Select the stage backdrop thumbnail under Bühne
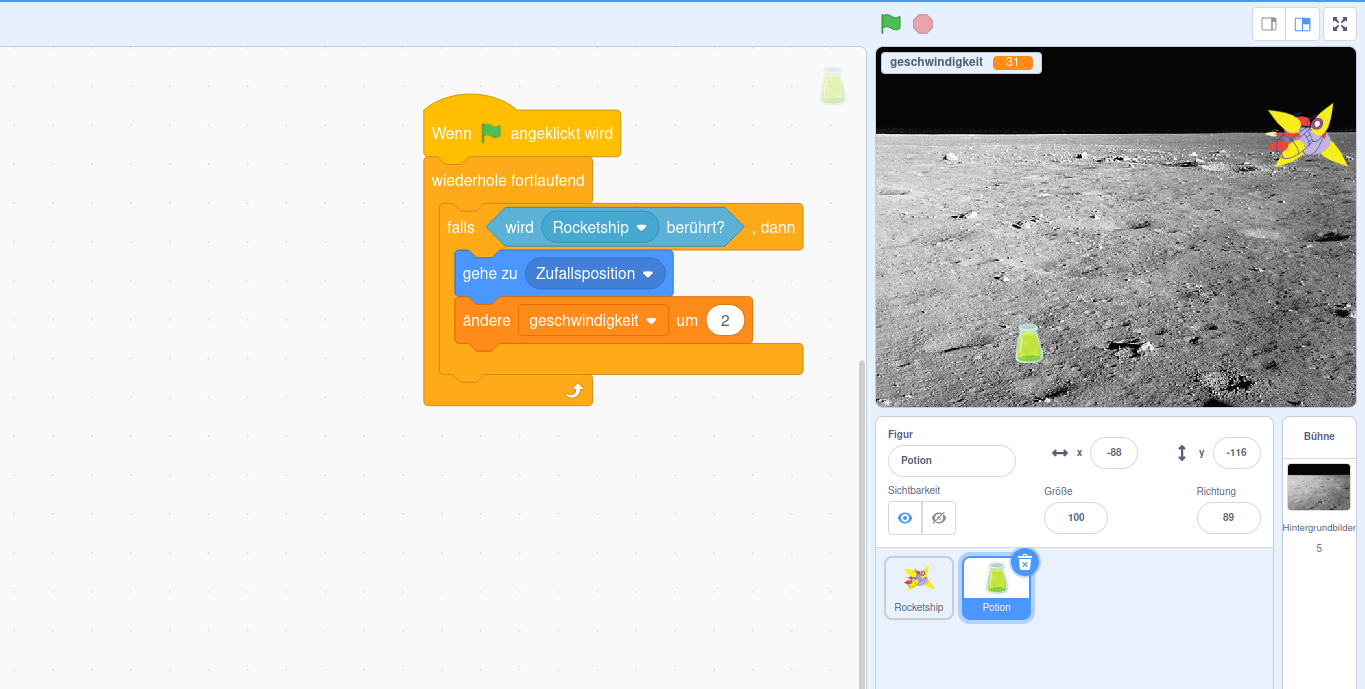 [x=1319, y=487]
